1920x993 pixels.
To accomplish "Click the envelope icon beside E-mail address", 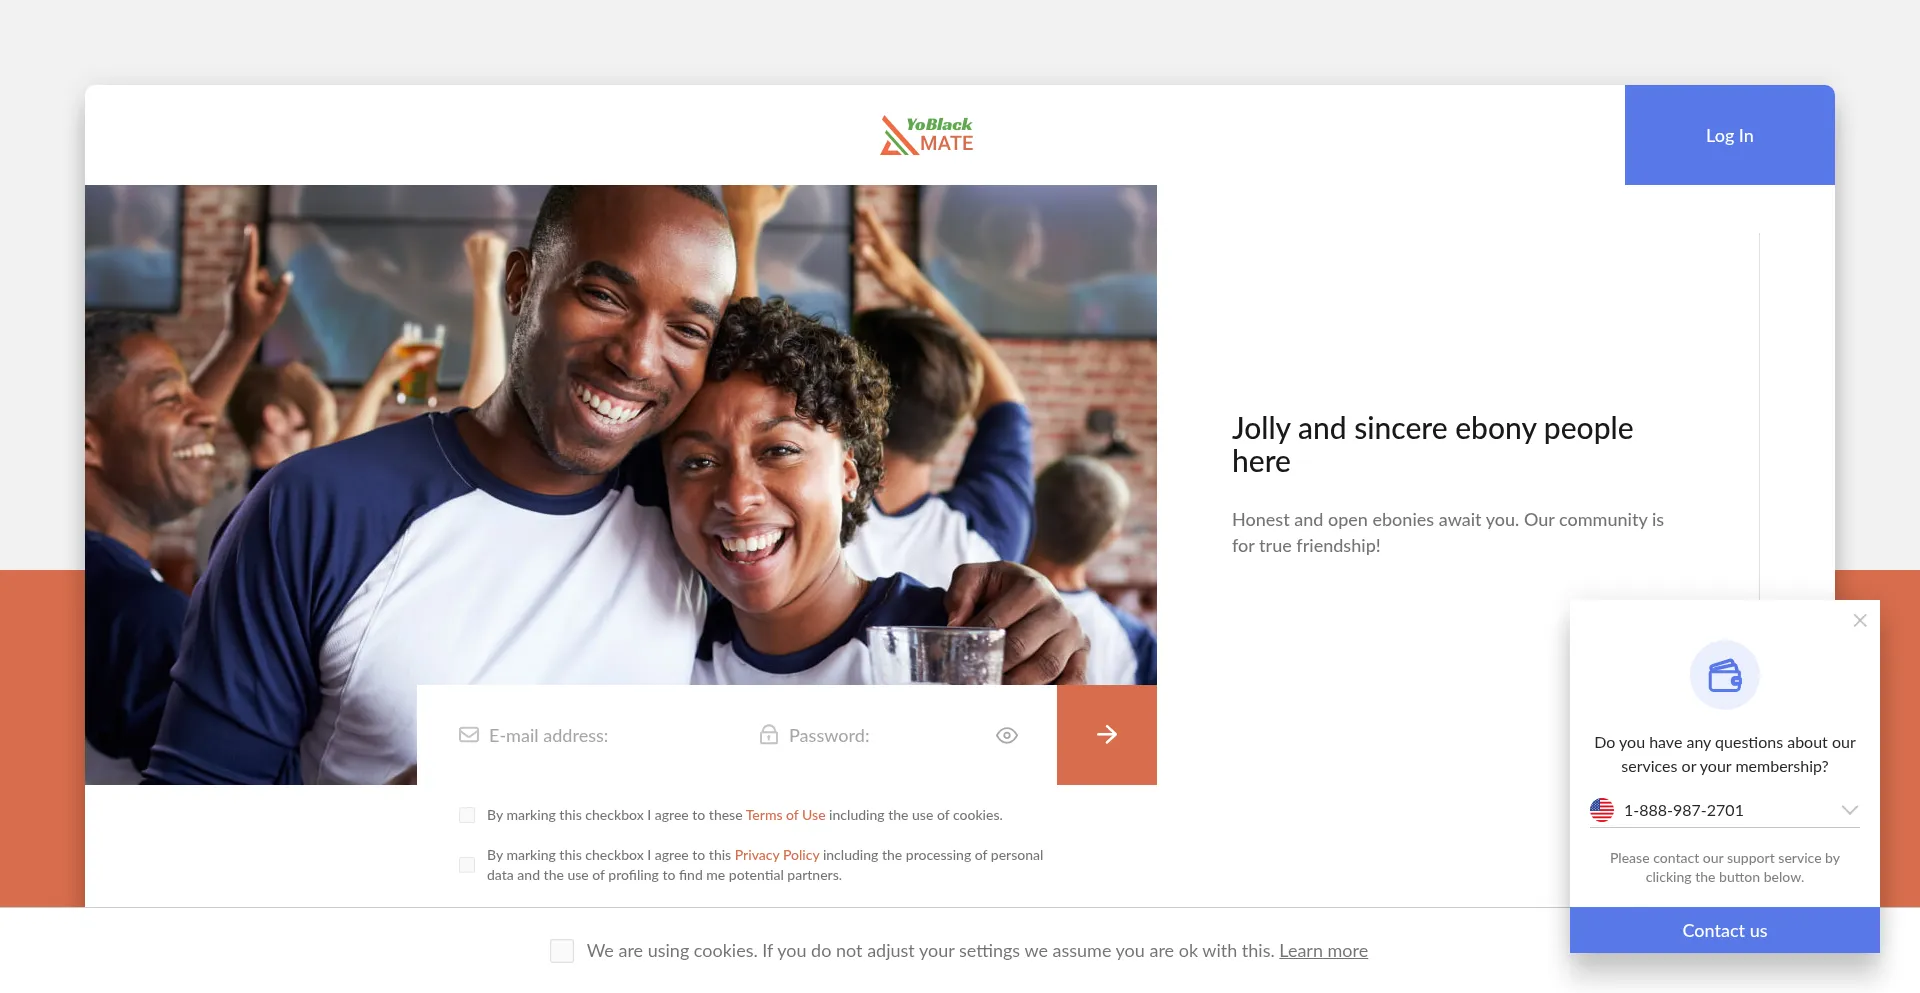I will coord(469,735).
